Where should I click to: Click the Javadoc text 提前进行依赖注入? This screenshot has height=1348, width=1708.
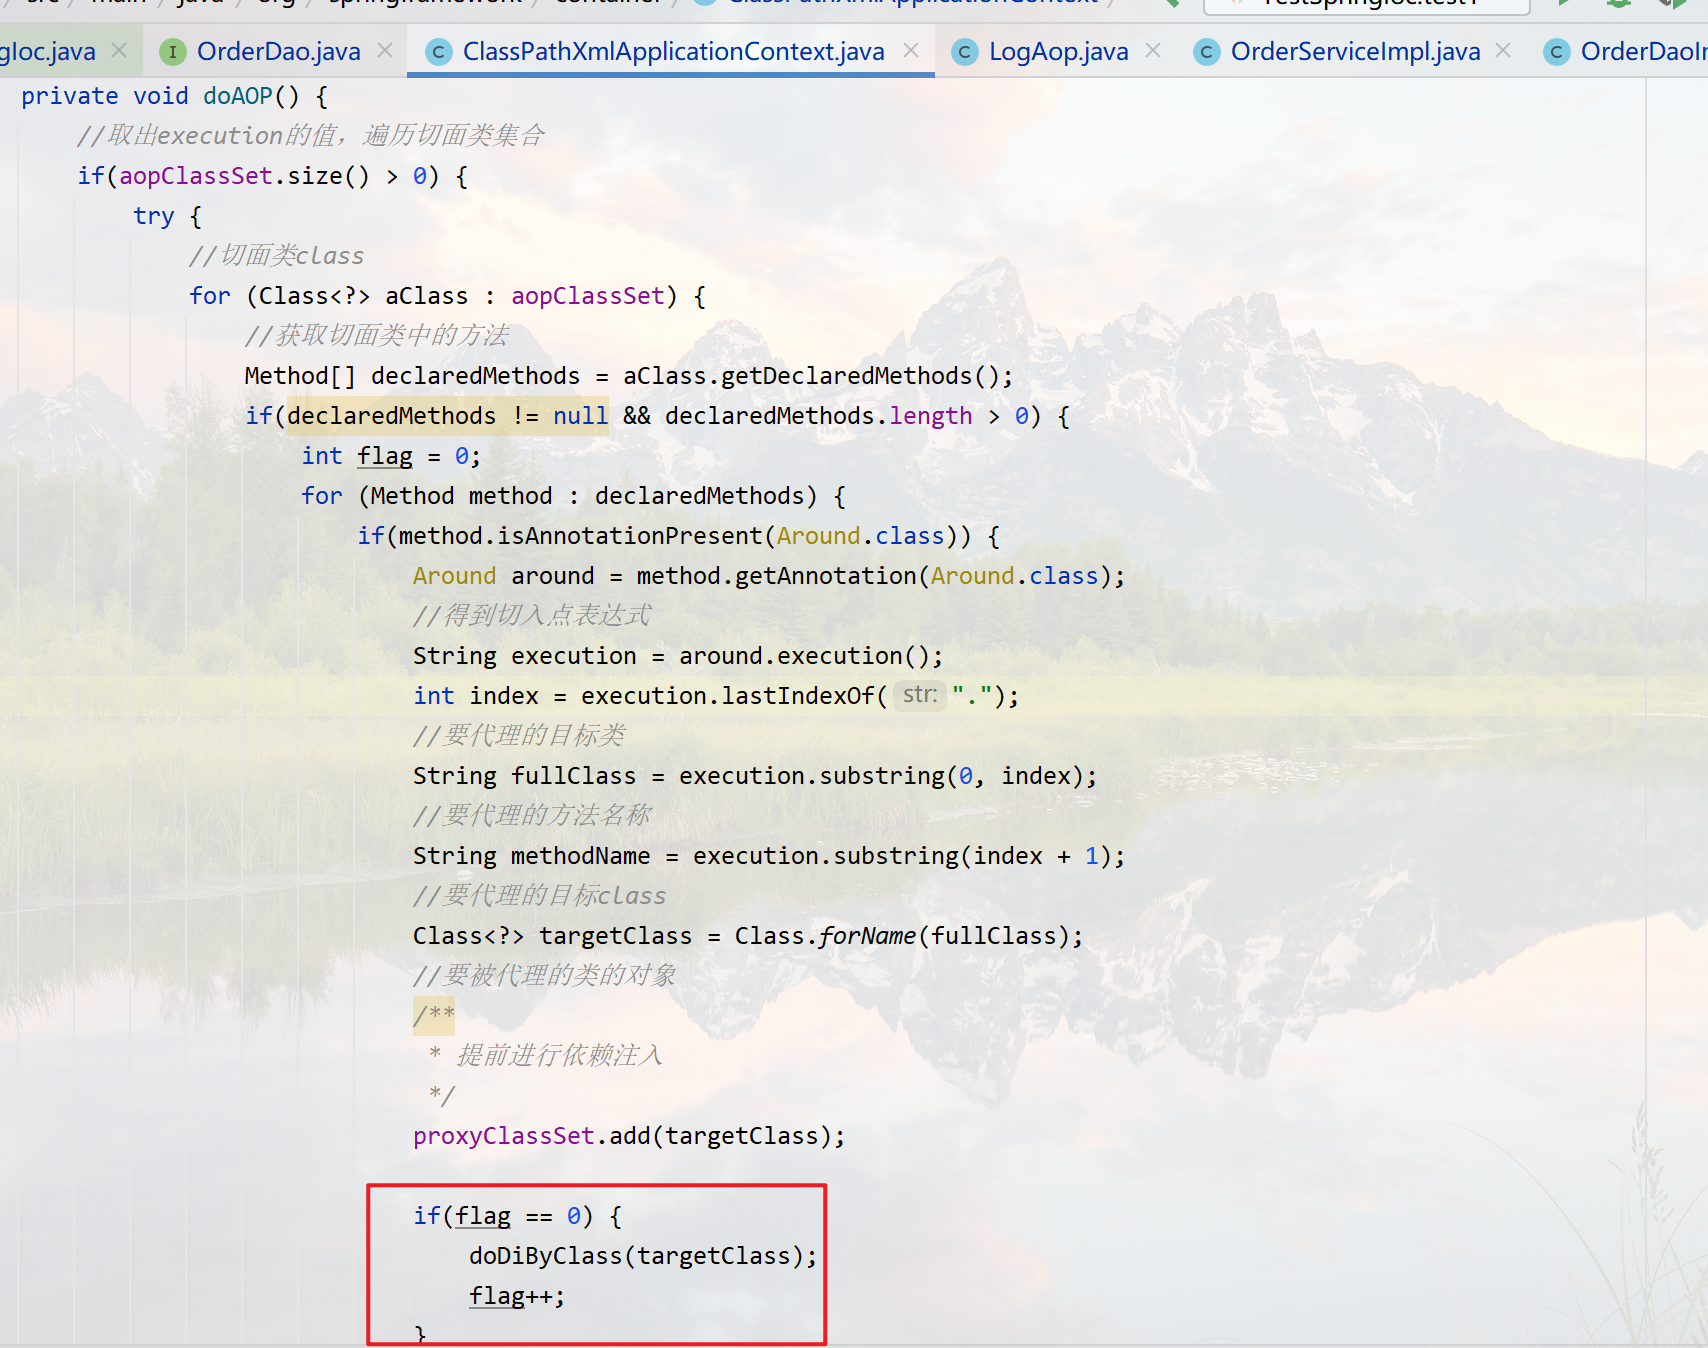[x=559, y=1056]
